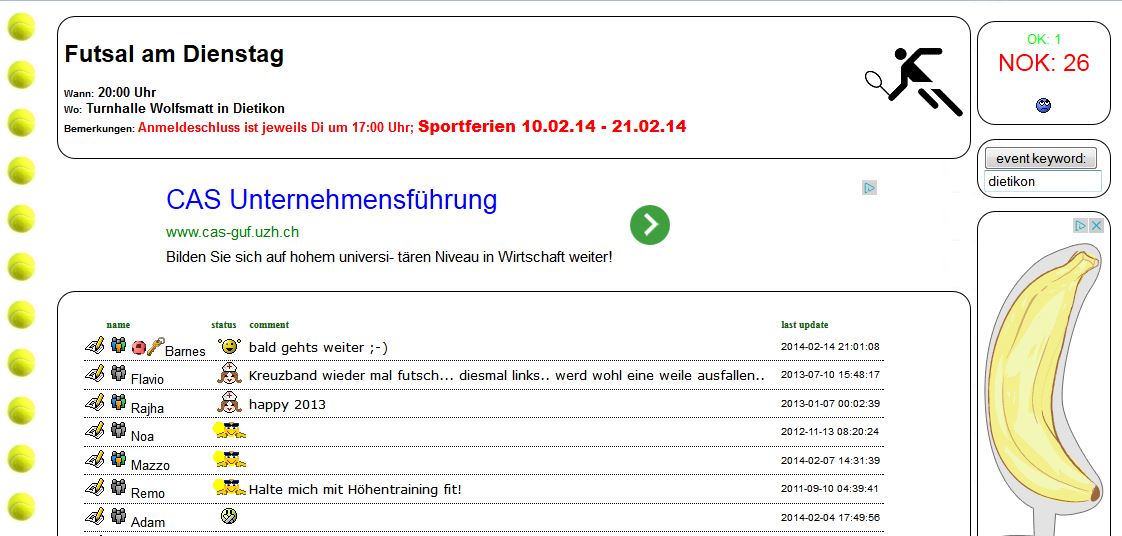Click the edit pencil icon in Adam row
Screen dimensions: 1122x536
[94, 515]
